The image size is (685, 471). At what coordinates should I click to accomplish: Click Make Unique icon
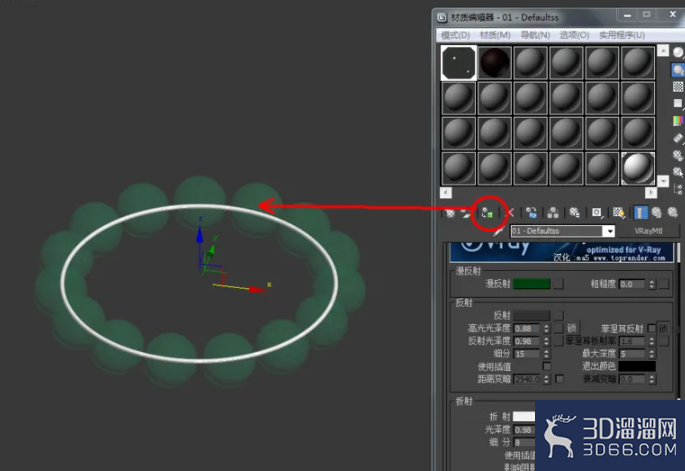click(553, 213)
